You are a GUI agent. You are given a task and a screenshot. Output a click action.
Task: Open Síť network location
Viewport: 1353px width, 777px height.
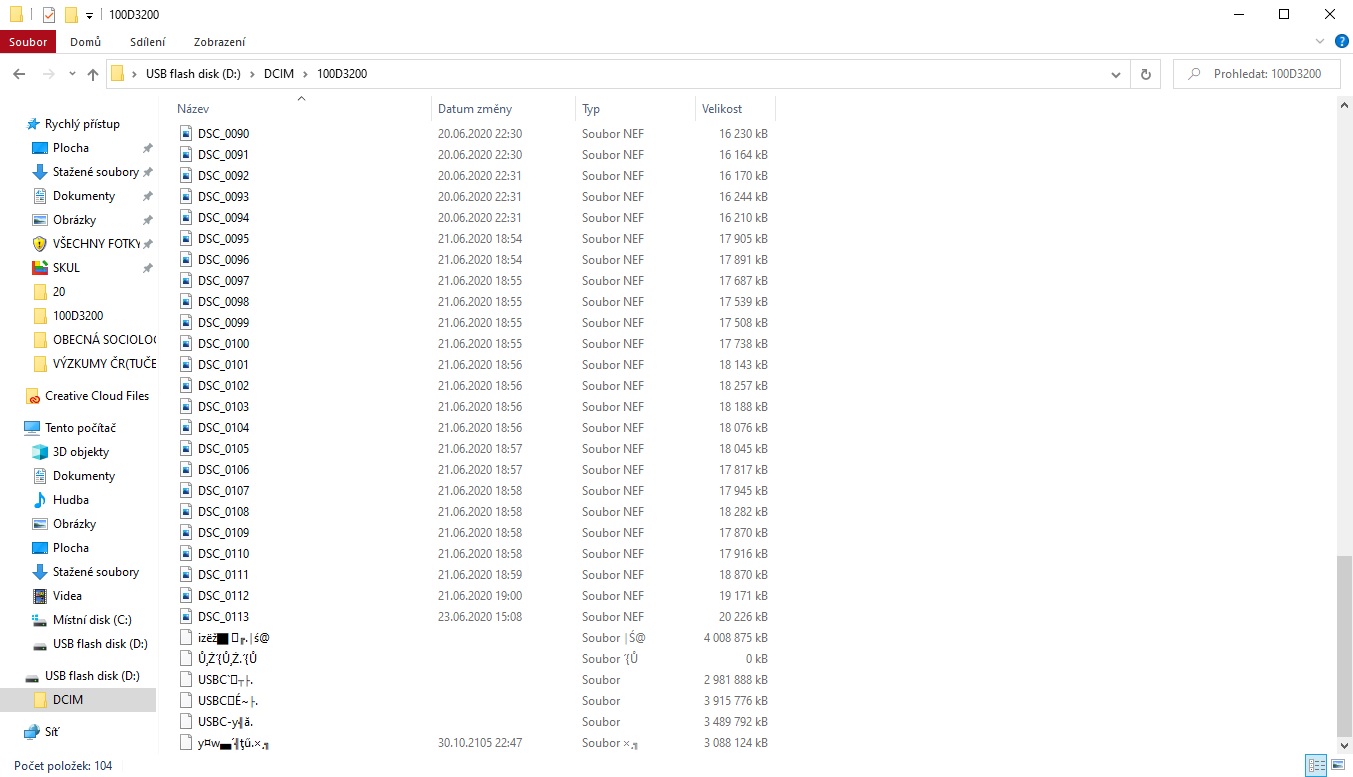(51, 732)
